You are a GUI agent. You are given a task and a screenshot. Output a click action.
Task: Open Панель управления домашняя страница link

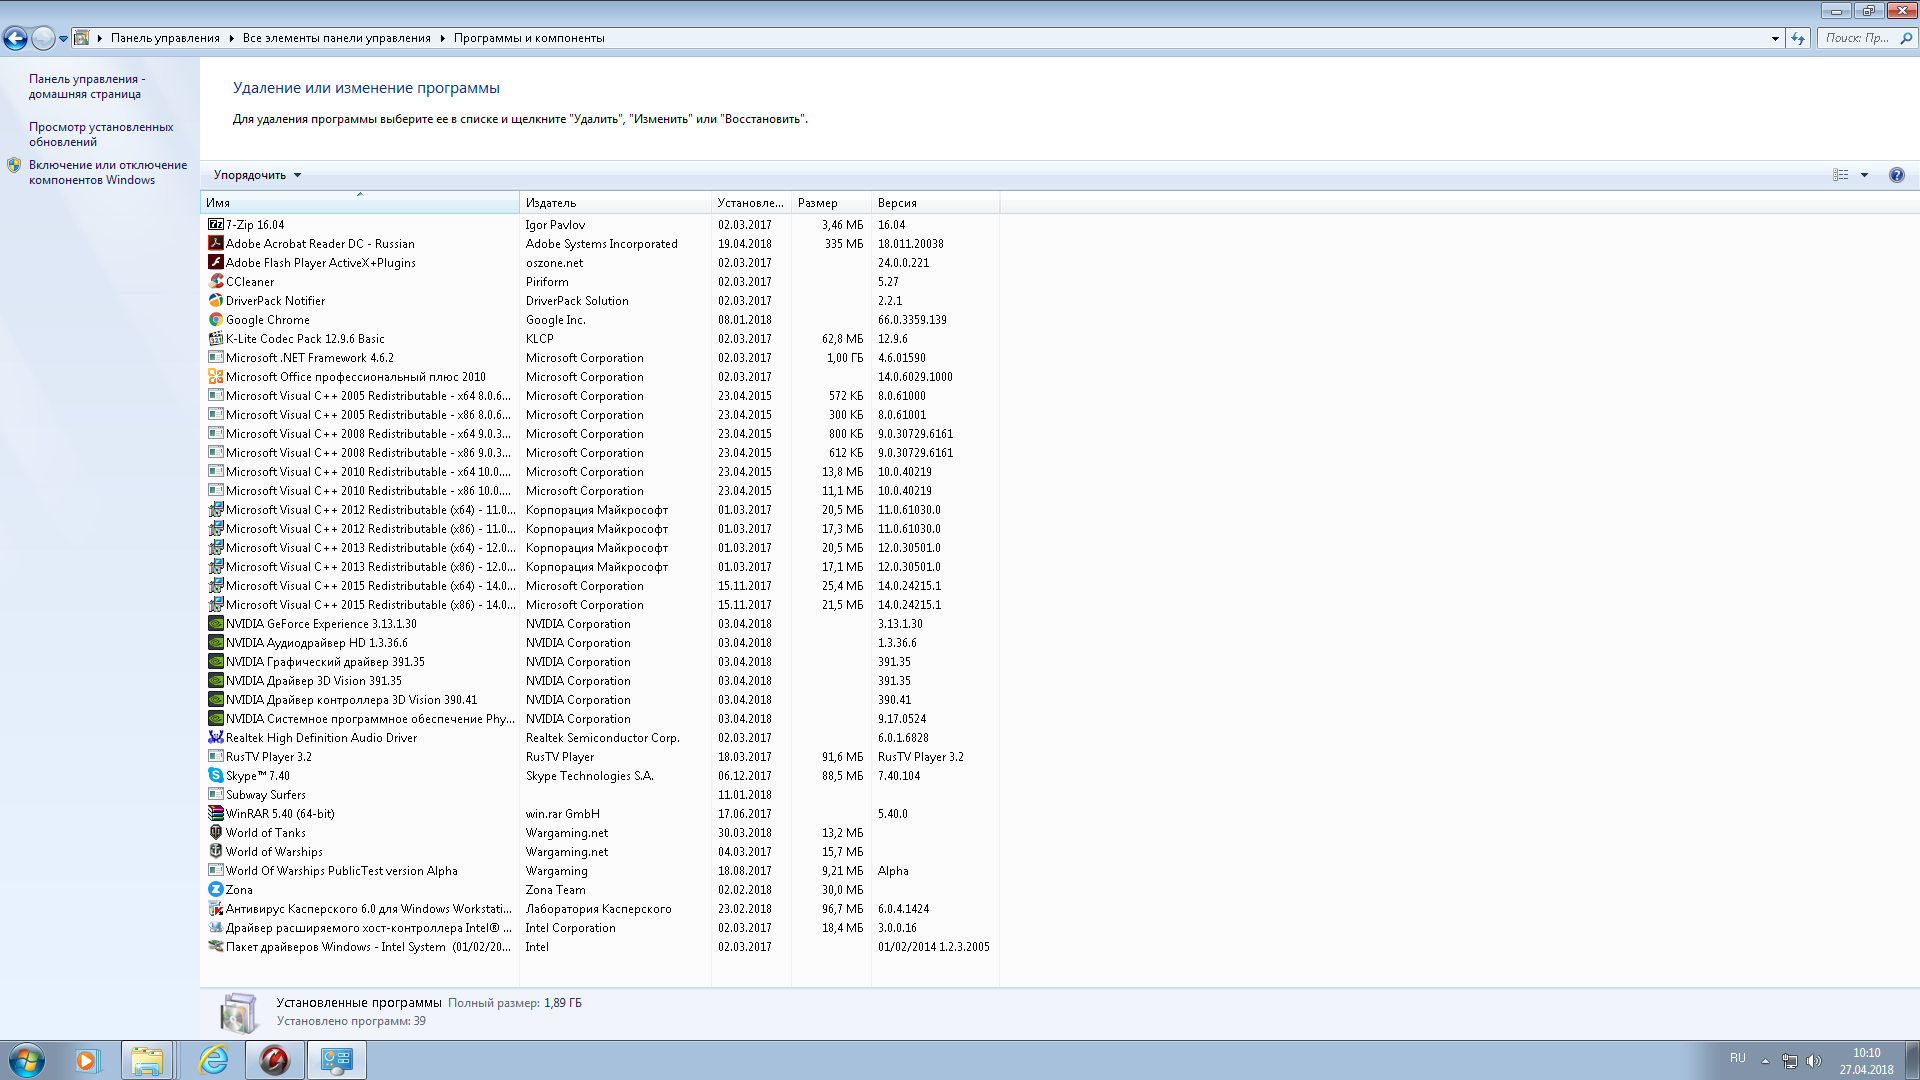click(87, 86)
